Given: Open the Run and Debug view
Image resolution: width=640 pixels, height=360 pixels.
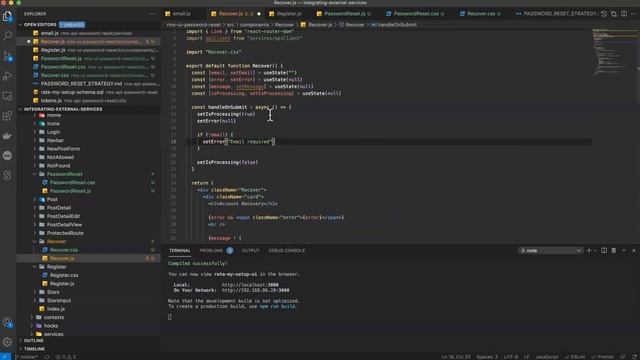Looking at the screenshot, I should (x=7, y=76).
